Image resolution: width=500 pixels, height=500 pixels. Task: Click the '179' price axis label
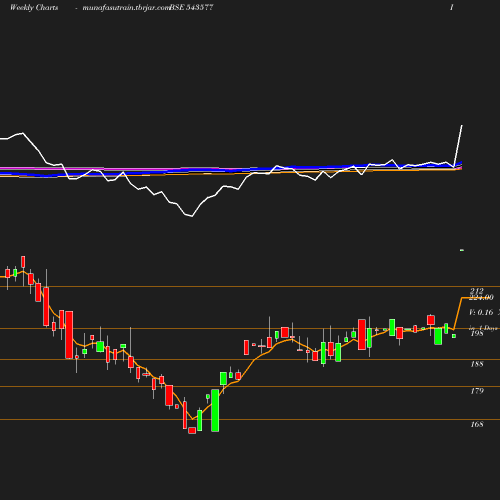(x=477, y=391)
